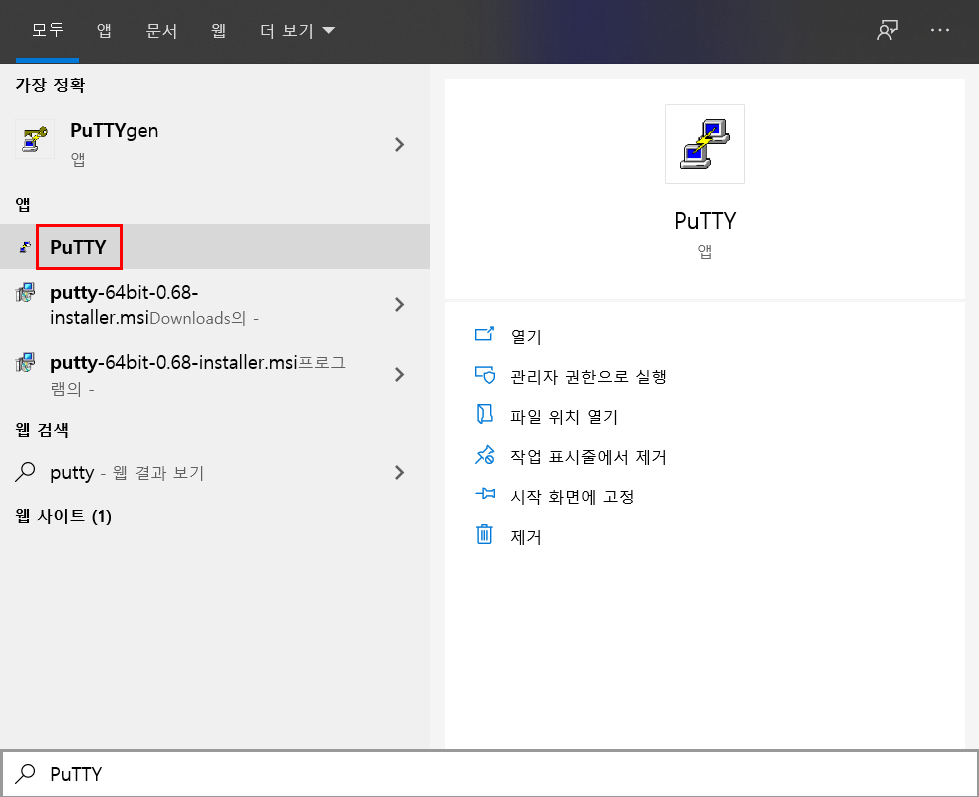Click the file location icon

485,414
